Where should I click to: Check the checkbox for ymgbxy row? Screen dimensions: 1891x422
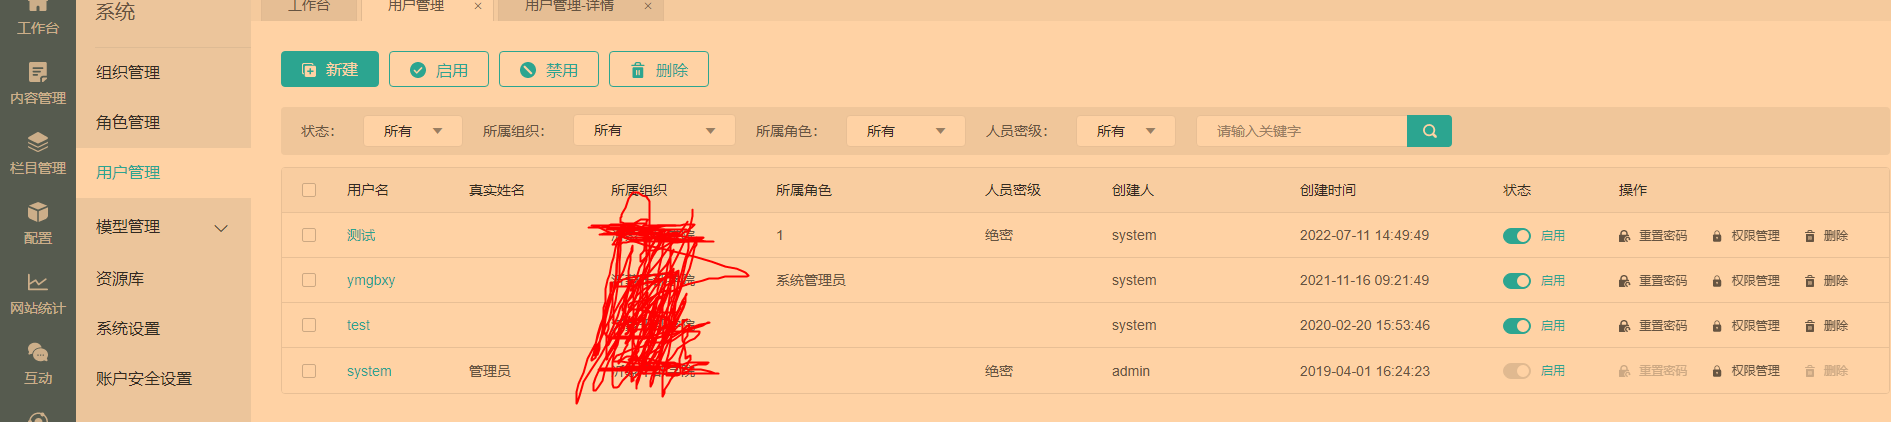[309, 280]
